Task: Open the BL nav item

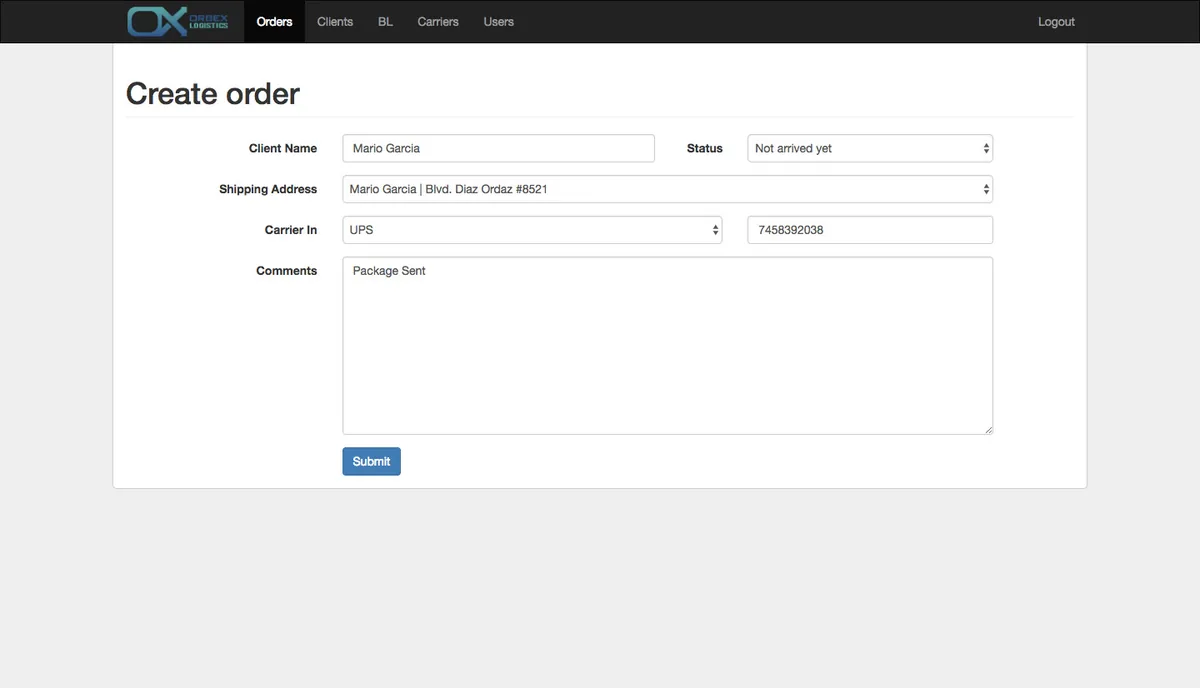Action: [x=385, y=21]
